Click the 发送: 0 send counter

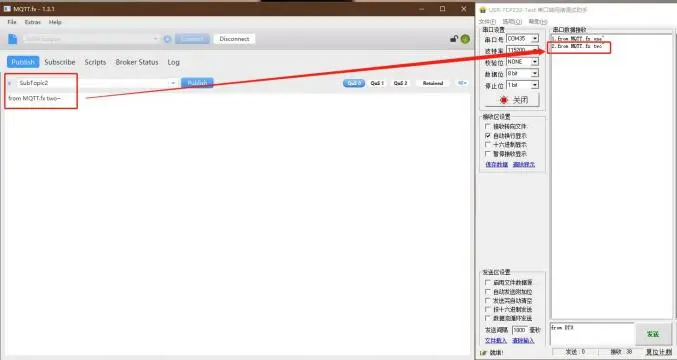(x=575, y=352)
